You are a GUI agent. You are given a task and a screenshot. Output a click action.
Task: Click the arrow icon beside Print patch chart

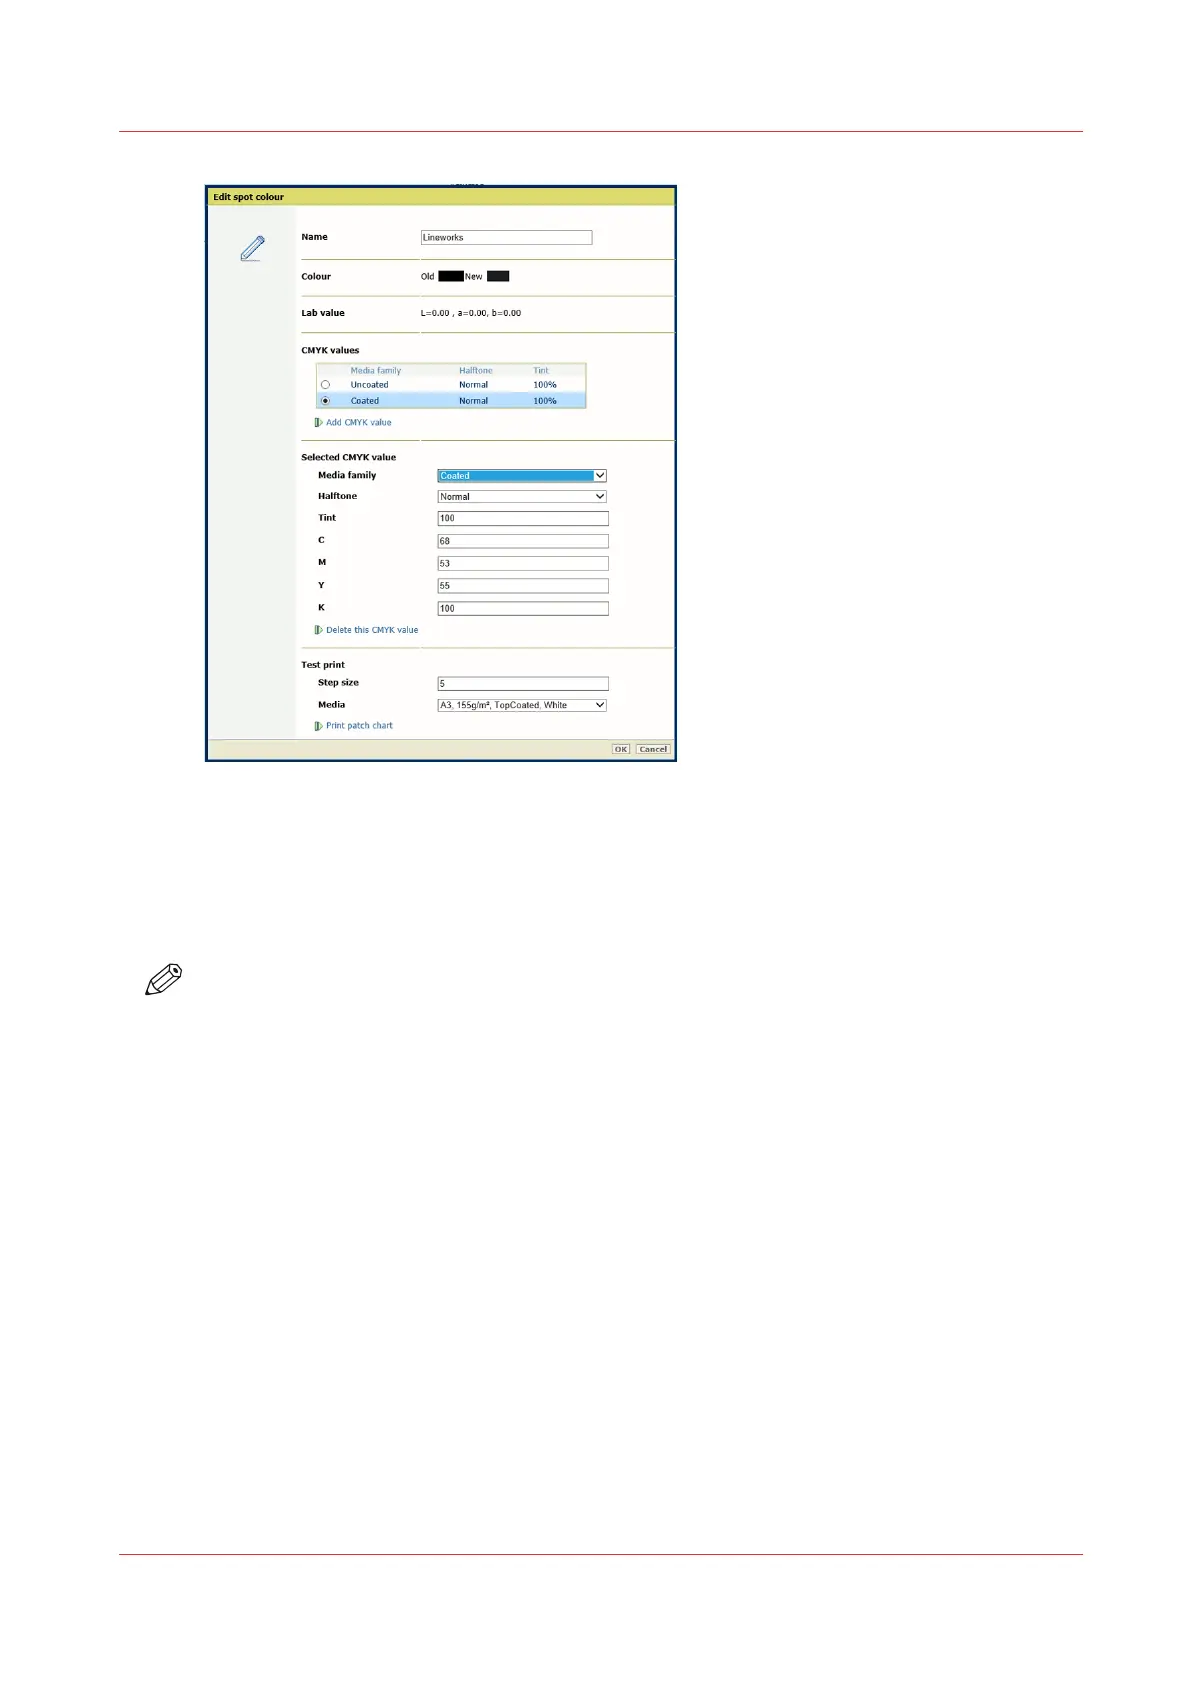click(x=318, y=726)
